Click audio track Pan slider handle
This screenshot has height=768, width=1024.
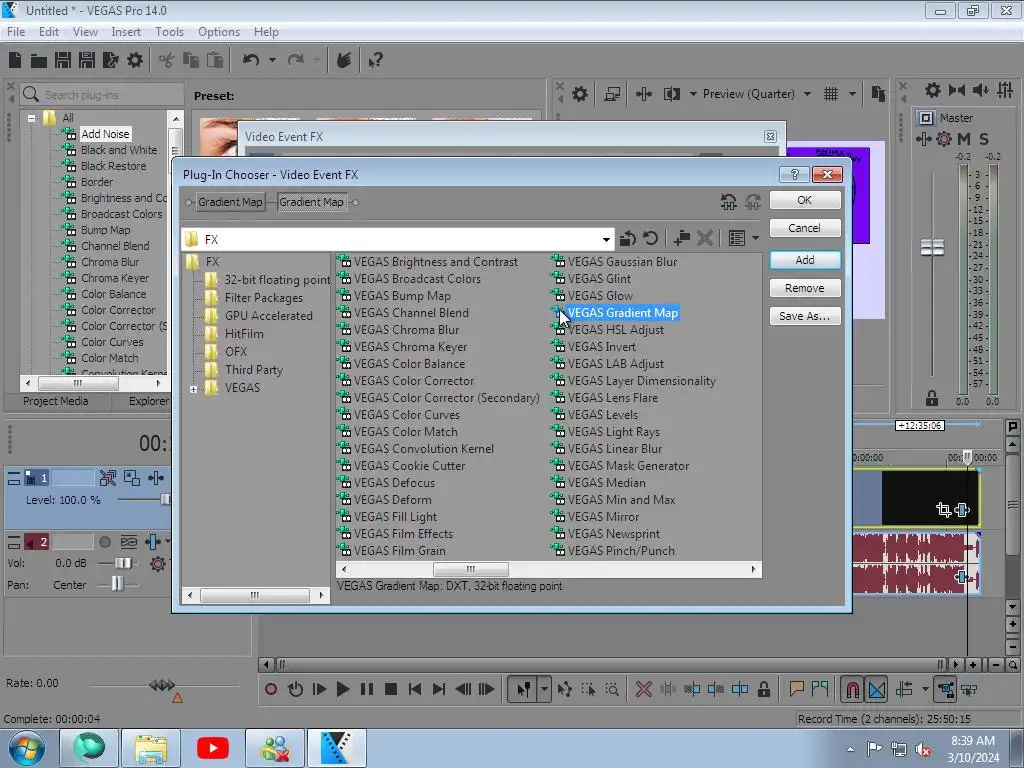[x=116, y=583]
